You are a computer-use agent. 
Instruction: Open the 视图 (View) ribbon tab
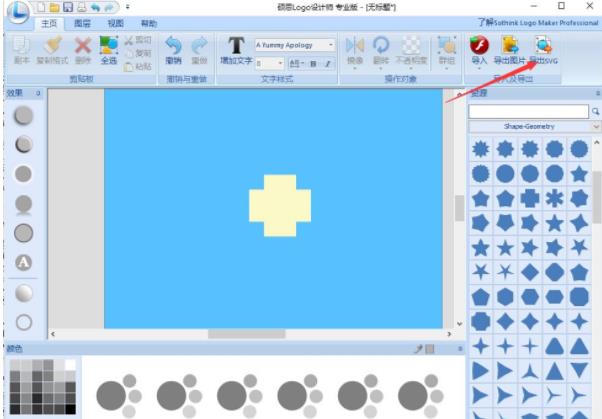[116, 22]
